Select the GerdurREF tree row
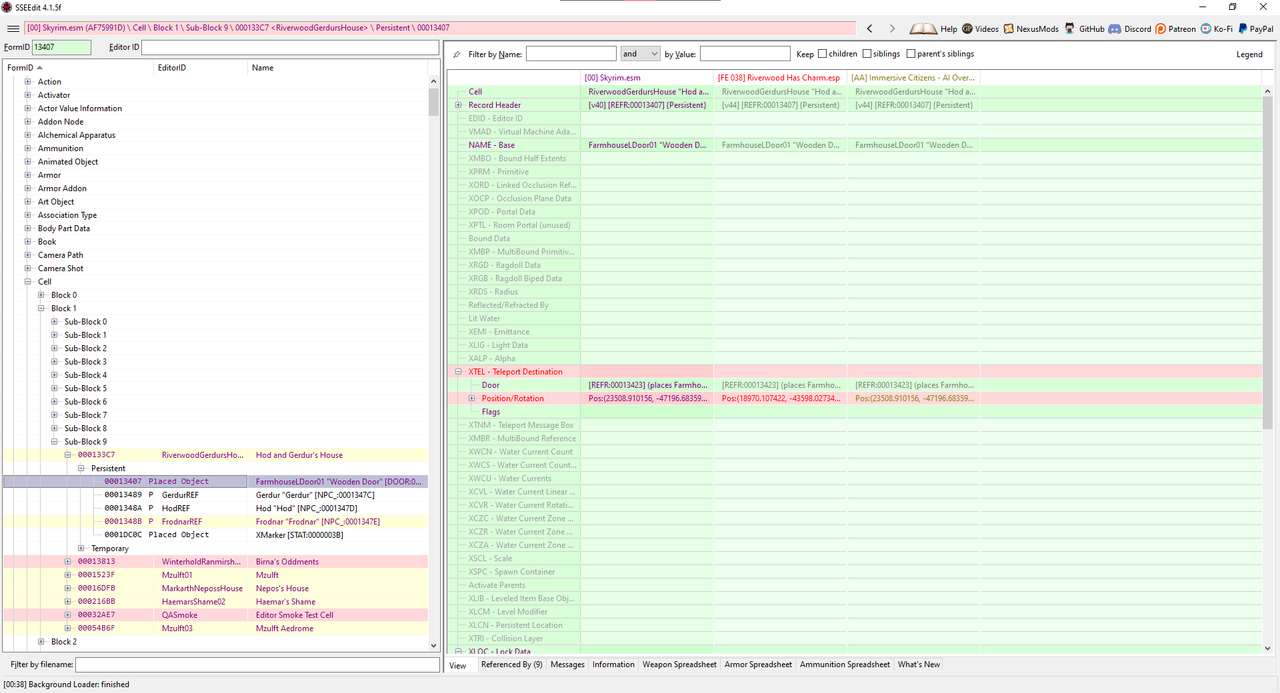Image resolution: width=1280 pixels, height=693 pixels. tap(215, 495)
